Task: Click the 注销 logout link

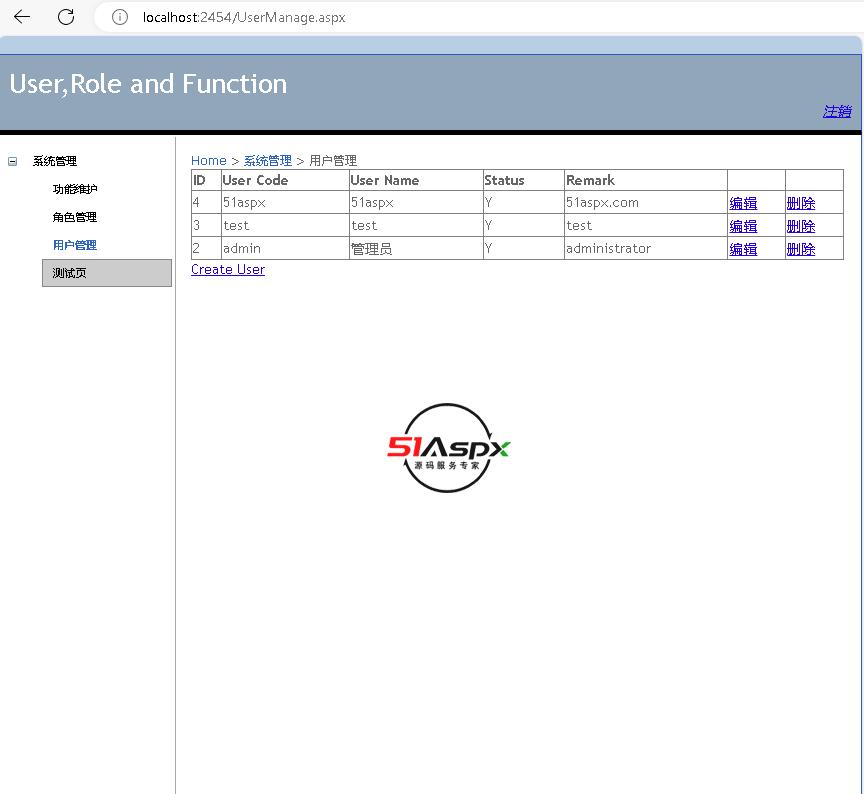Action: (837, 111)
